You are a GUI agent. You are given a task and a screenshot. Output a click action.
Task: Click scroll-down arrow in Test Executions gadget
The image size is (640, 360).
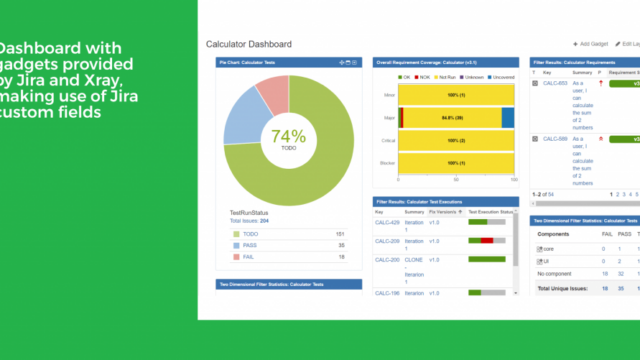[x=516, y=293]
